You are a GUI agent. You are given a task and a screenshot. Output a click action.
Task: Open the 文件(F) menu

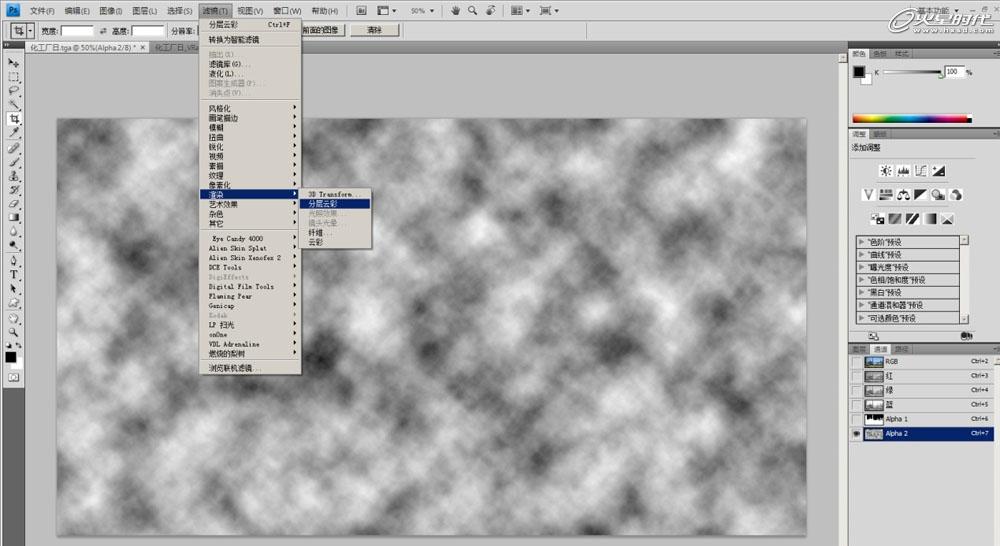pos(41,11)
